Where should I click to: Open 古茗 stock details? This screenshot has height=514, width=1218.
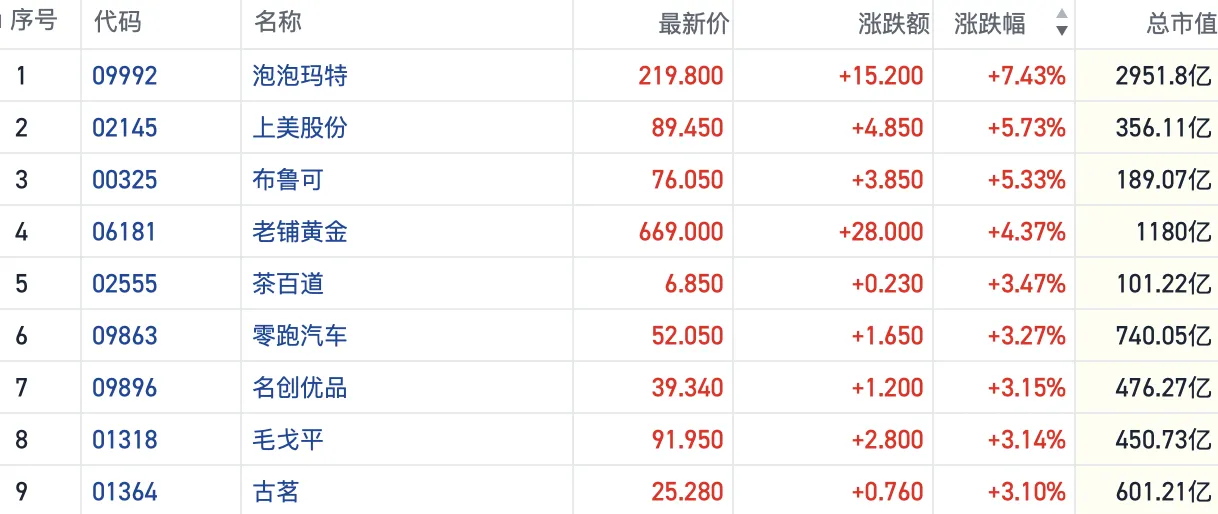tap(276, 492)
